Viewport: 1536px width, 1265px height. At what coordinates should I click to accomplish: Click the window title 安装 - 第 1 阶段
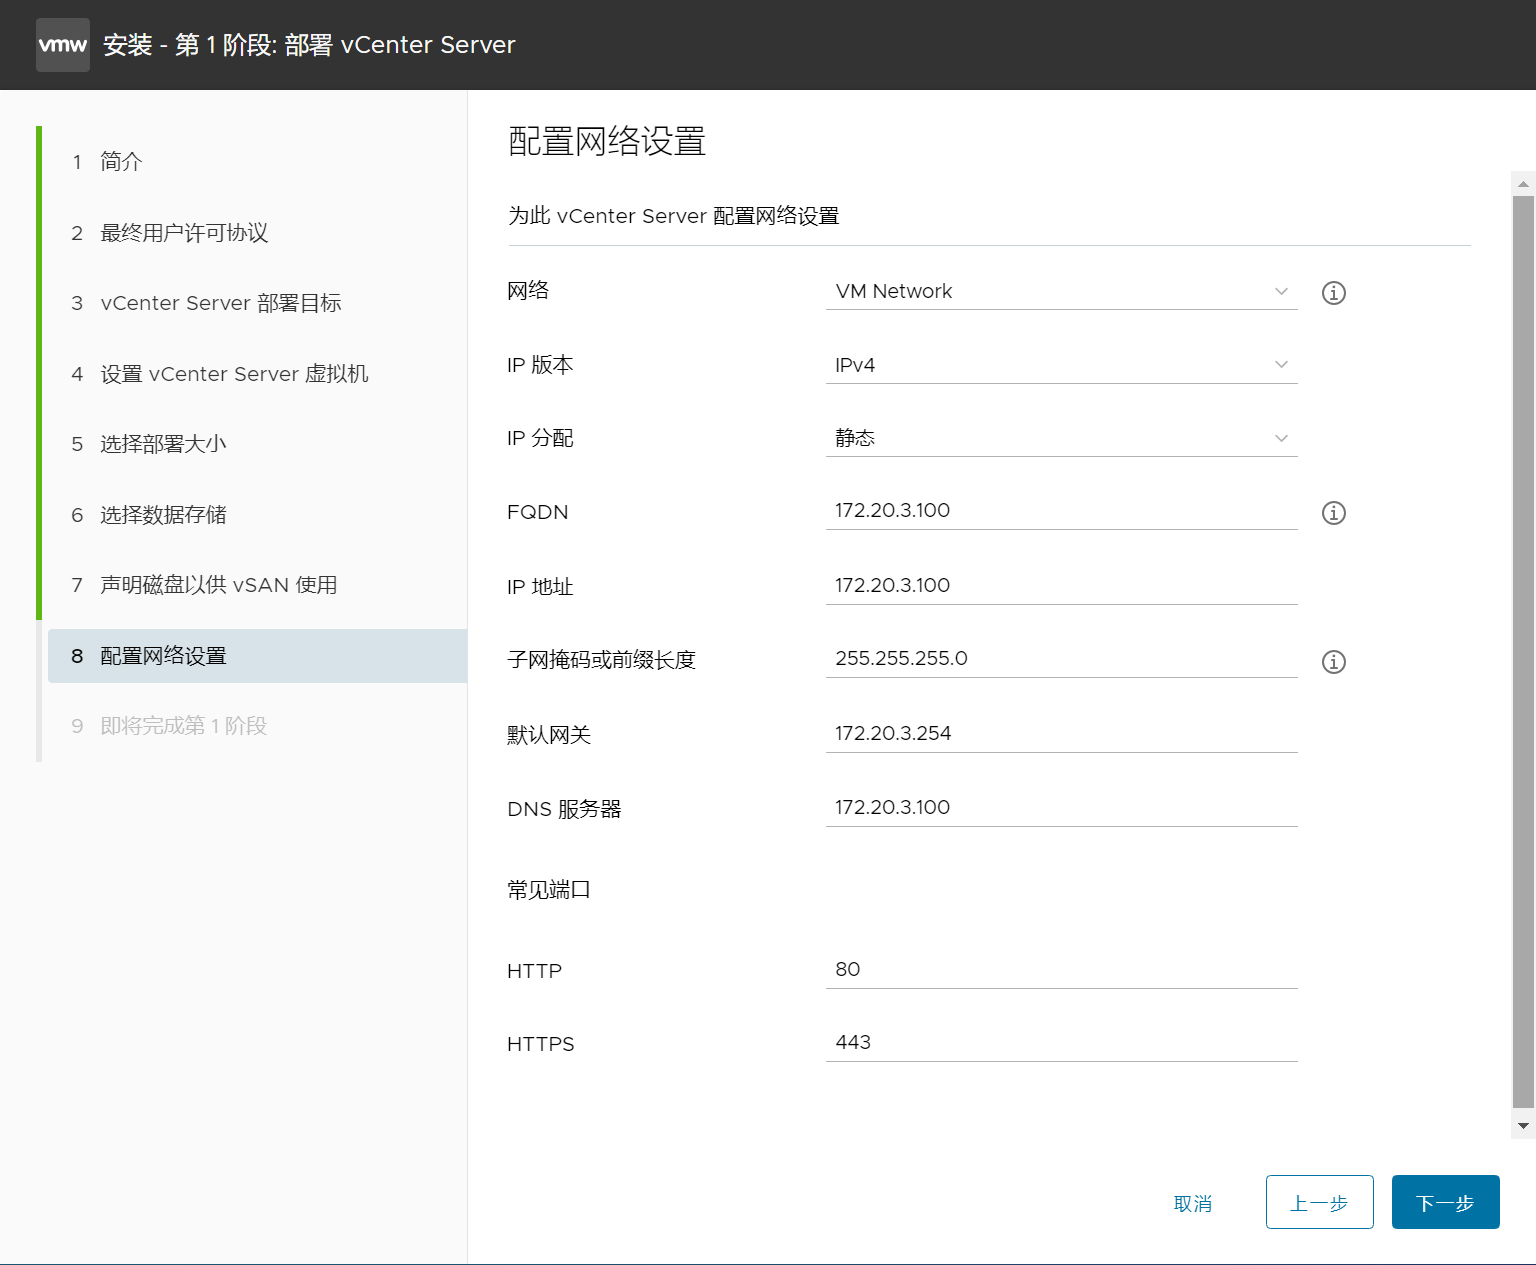pos(309,45)
